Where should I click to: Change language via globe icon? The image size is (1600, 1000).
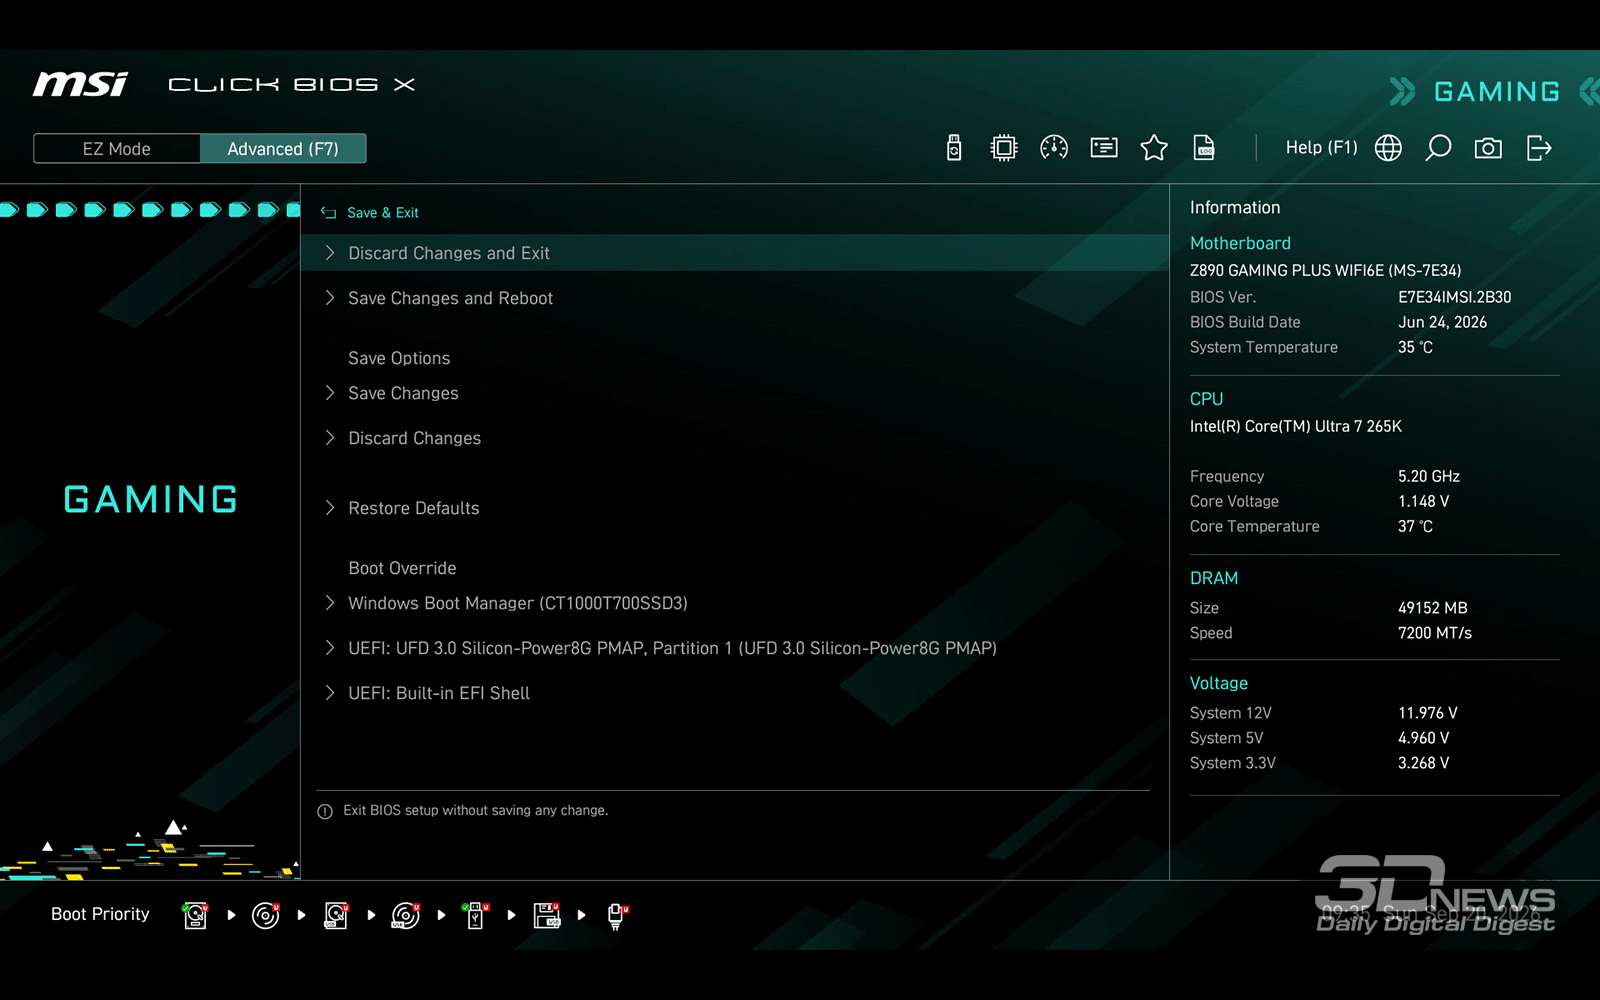tap(1388, 148)
